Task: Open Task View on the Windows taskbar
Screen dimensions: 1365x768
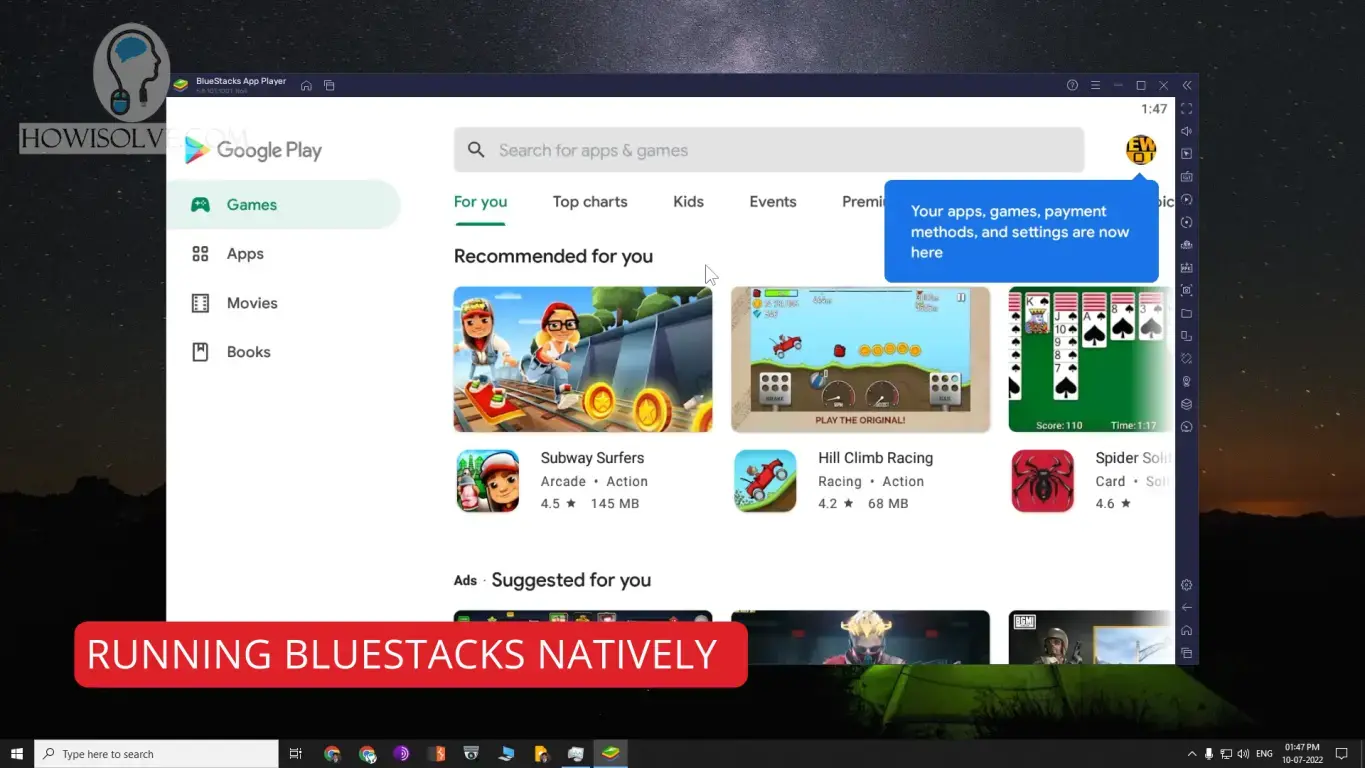Action: coord(295,754)
